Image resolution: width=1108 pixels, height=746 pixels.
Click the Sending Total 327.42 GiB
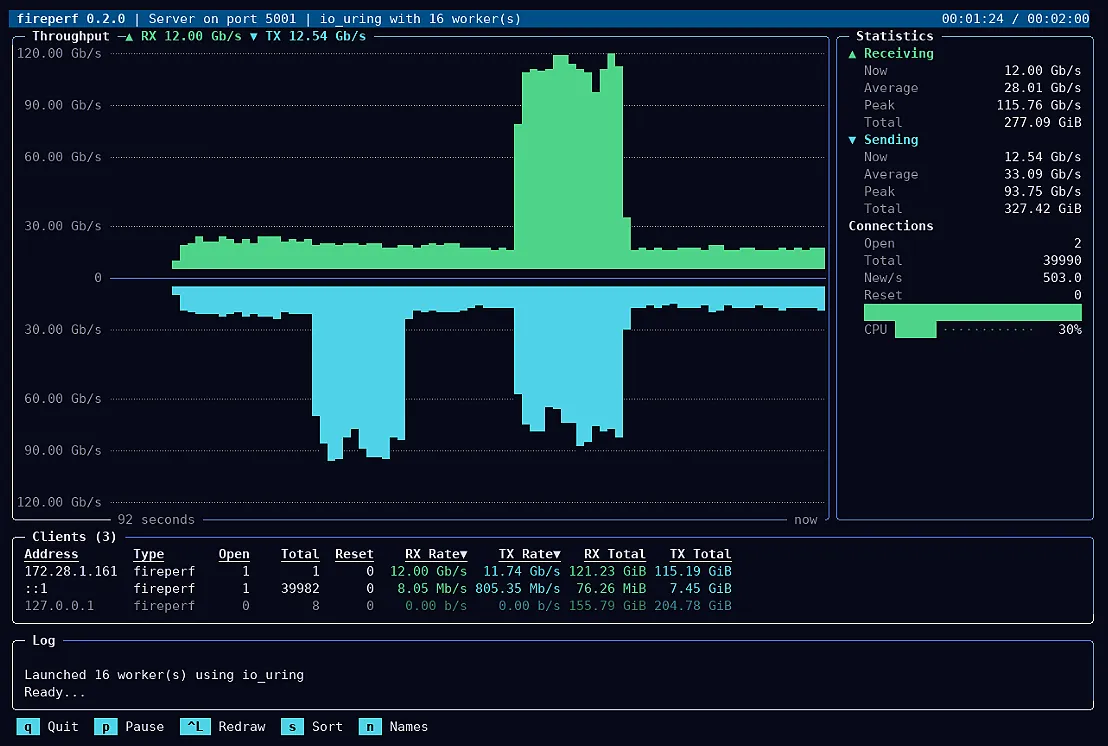[x=1042, y=208]
